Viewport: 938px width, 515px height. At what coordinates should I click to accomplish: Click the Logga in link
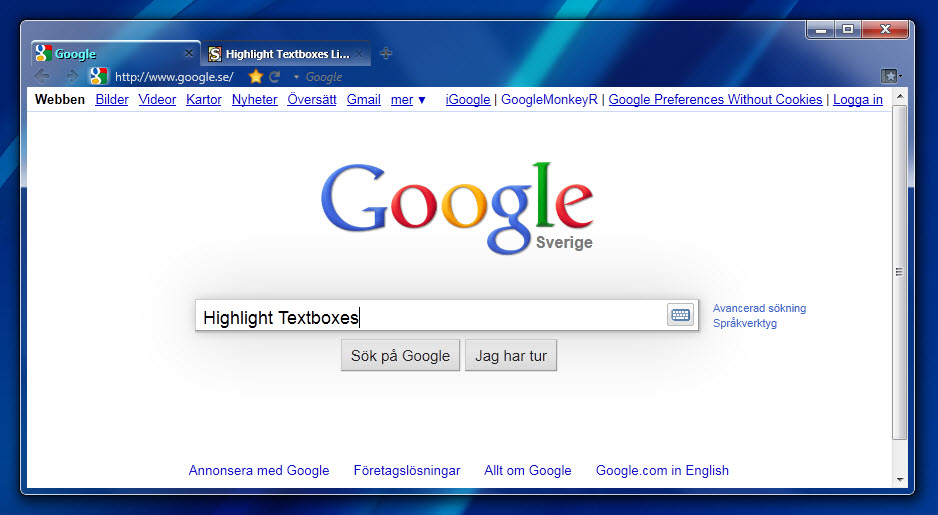point(858,100)
